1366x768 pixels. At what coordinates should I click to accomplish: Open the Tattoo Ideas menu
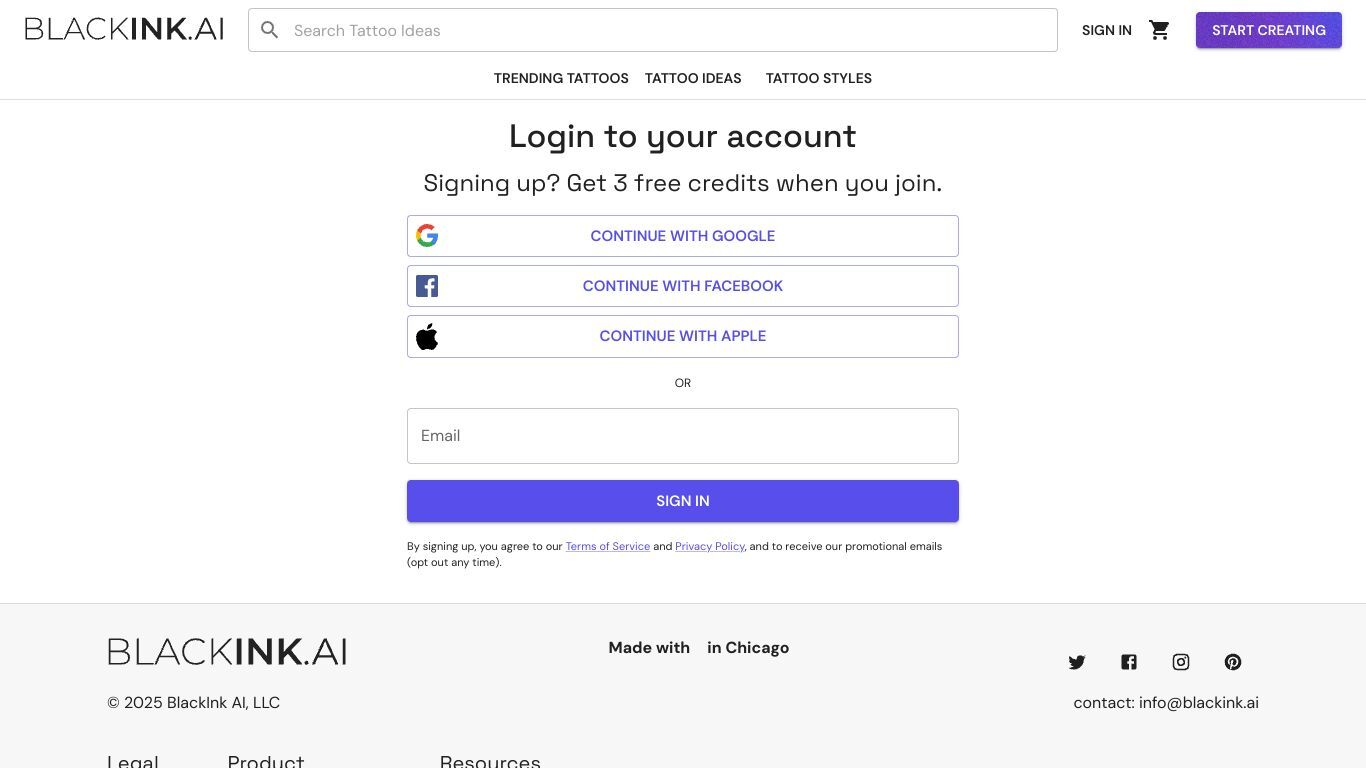point(693,78)
